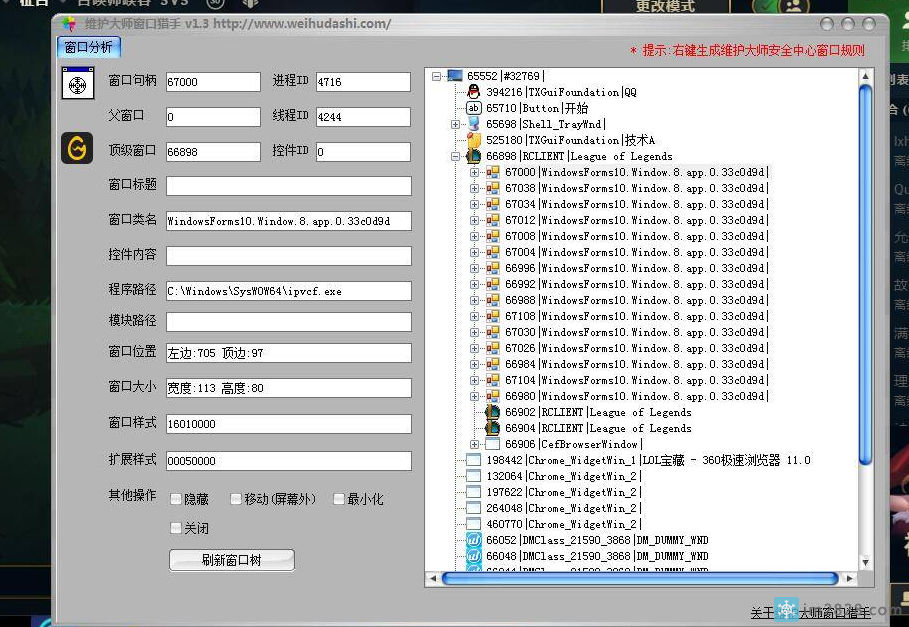Click the icon of 66902 RCLIENT entry

492,412
